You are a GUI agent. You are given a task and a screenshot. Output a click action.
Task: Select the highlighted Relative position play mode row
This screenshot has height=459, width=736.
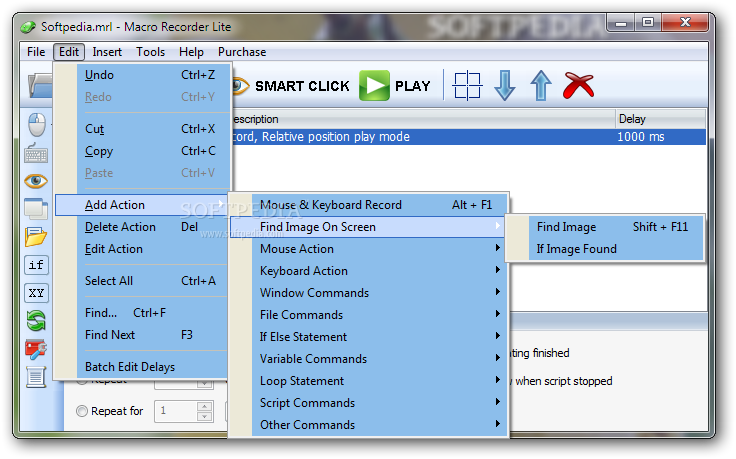click(x=468, y=137)
